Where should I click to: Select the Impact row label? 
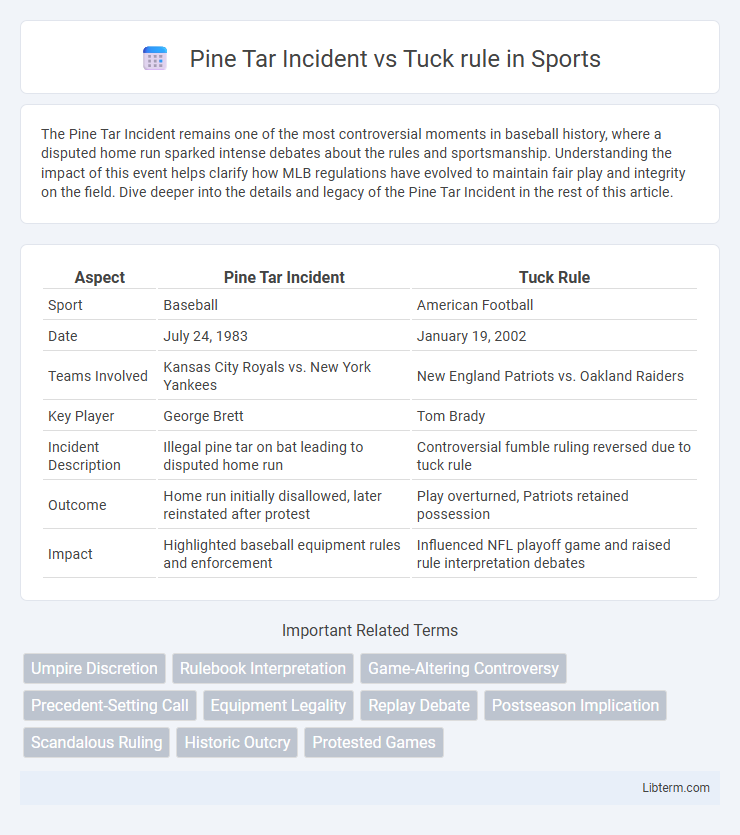pyautogui.click(x=100, y=553)
